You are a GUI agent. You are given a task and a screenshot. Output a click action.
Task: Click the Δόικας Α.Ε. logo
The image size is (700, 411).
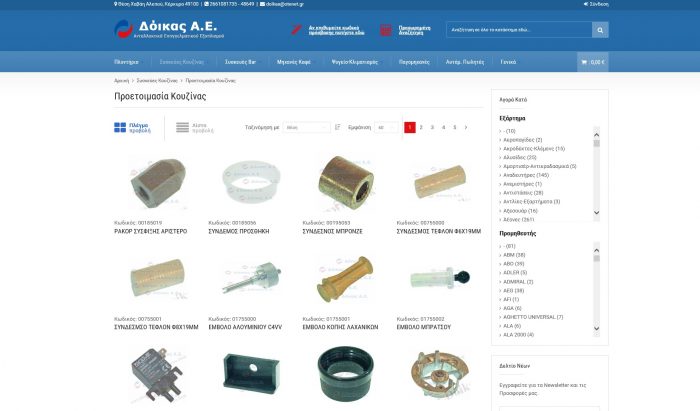click(x=169, y=29)
